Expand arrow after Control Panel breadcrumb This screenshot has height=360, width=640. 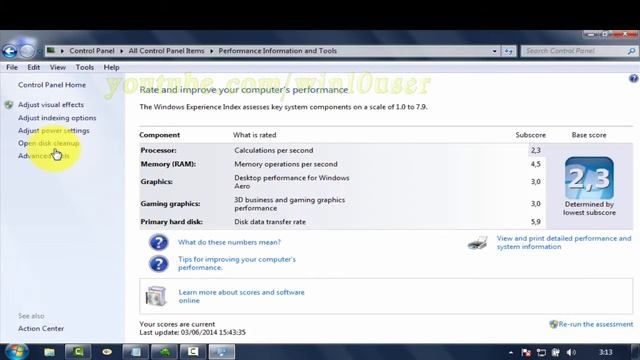coord(122,51)
